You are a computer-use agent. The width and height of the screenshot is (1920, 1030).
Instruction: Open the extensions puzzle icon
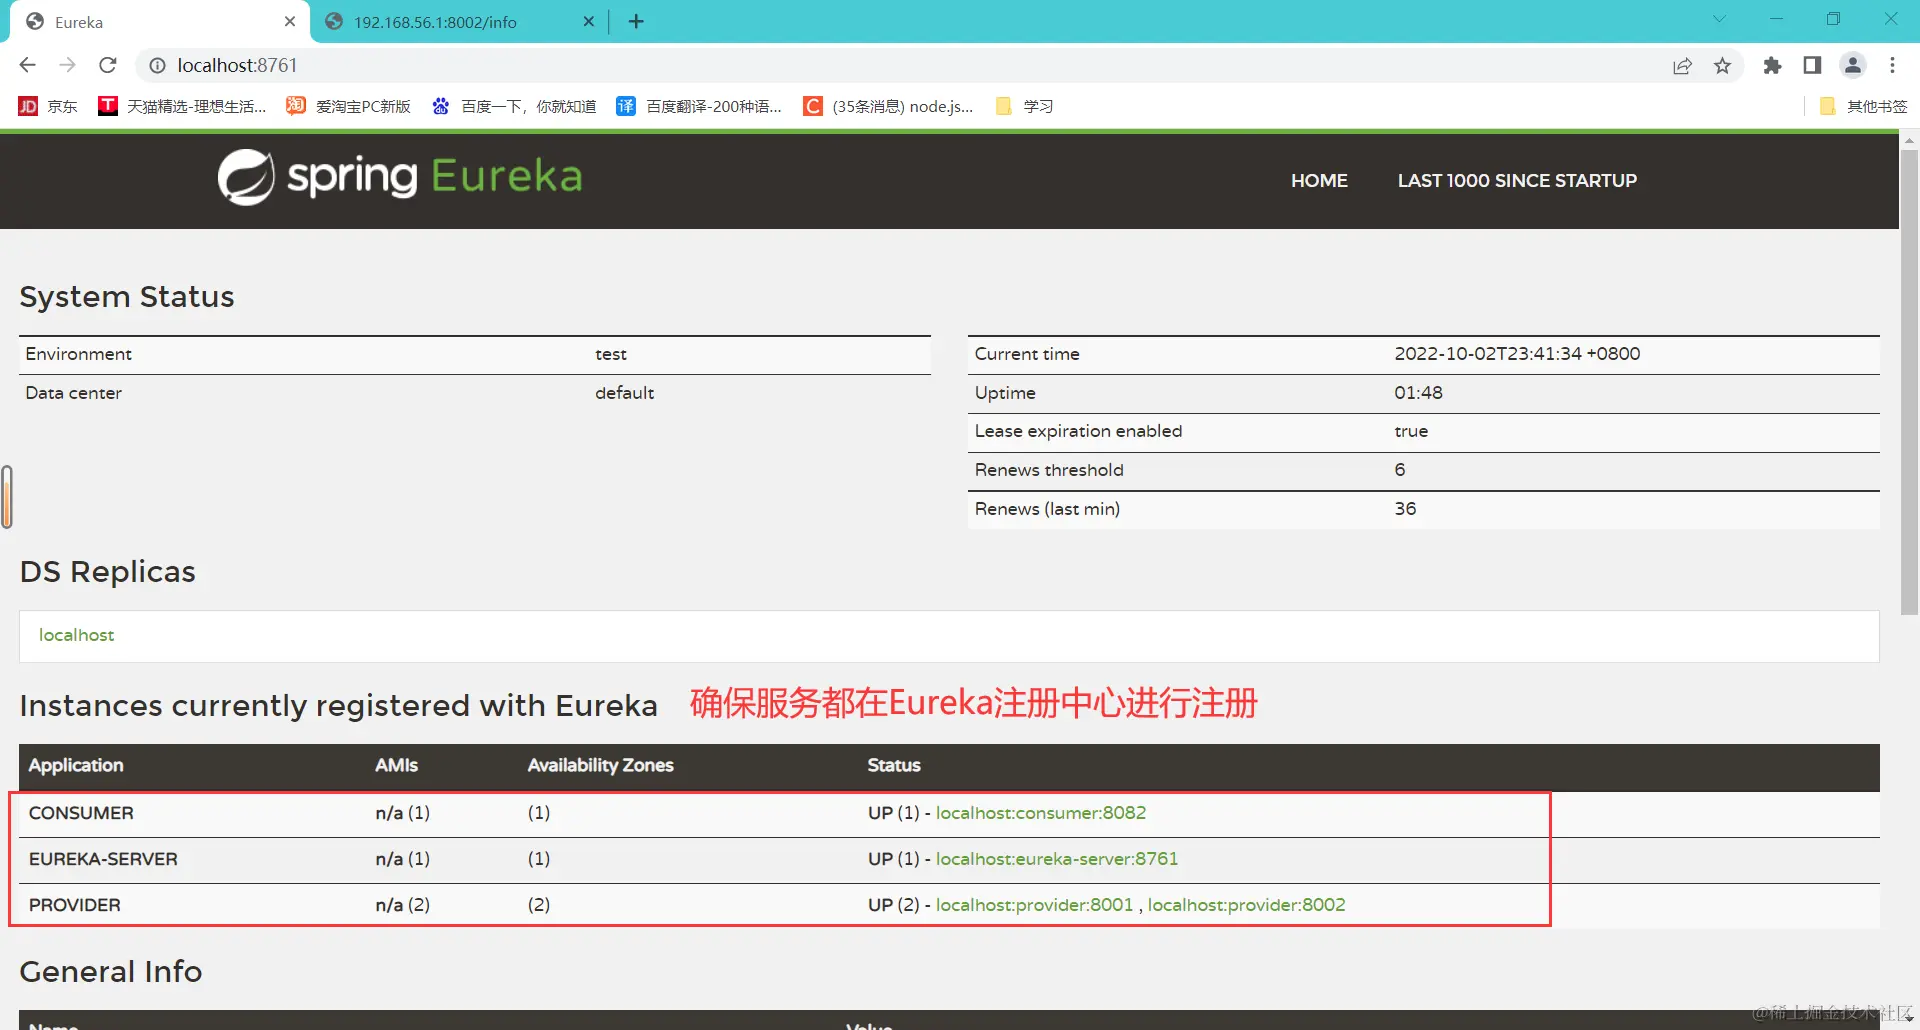pyautogui.click(x=1772, y=66)
